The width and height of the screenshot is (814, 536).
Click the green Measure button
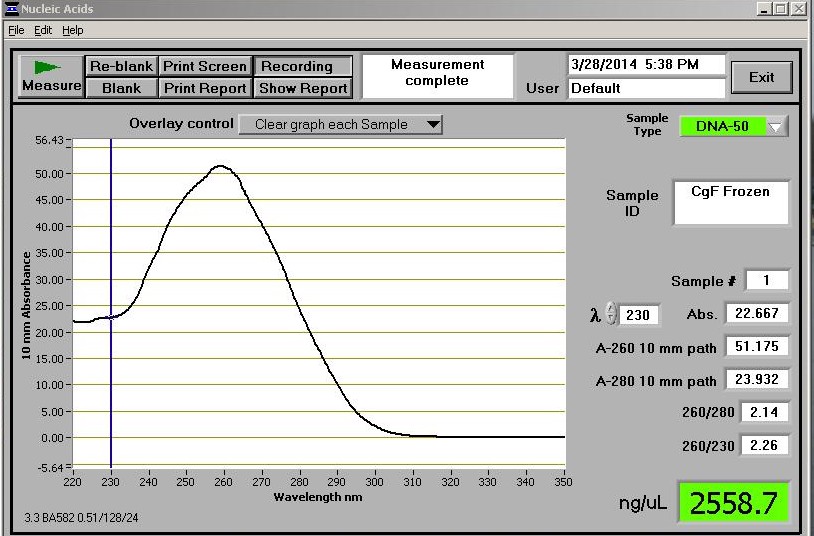pos(51,76)
